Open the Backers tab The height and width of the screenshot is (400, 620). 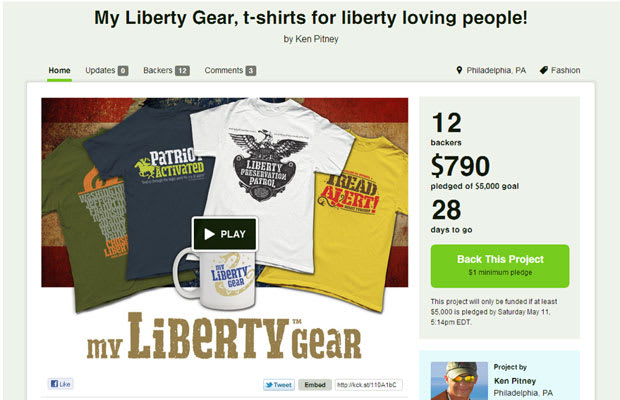[x=158, y=70]
